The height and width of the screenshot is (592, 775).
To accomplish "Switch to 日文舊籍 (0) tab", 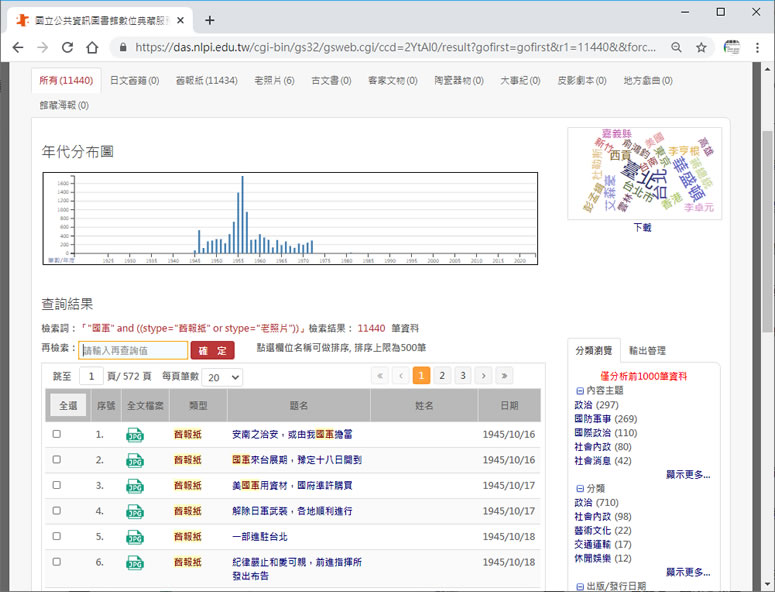I will (134, 81).
